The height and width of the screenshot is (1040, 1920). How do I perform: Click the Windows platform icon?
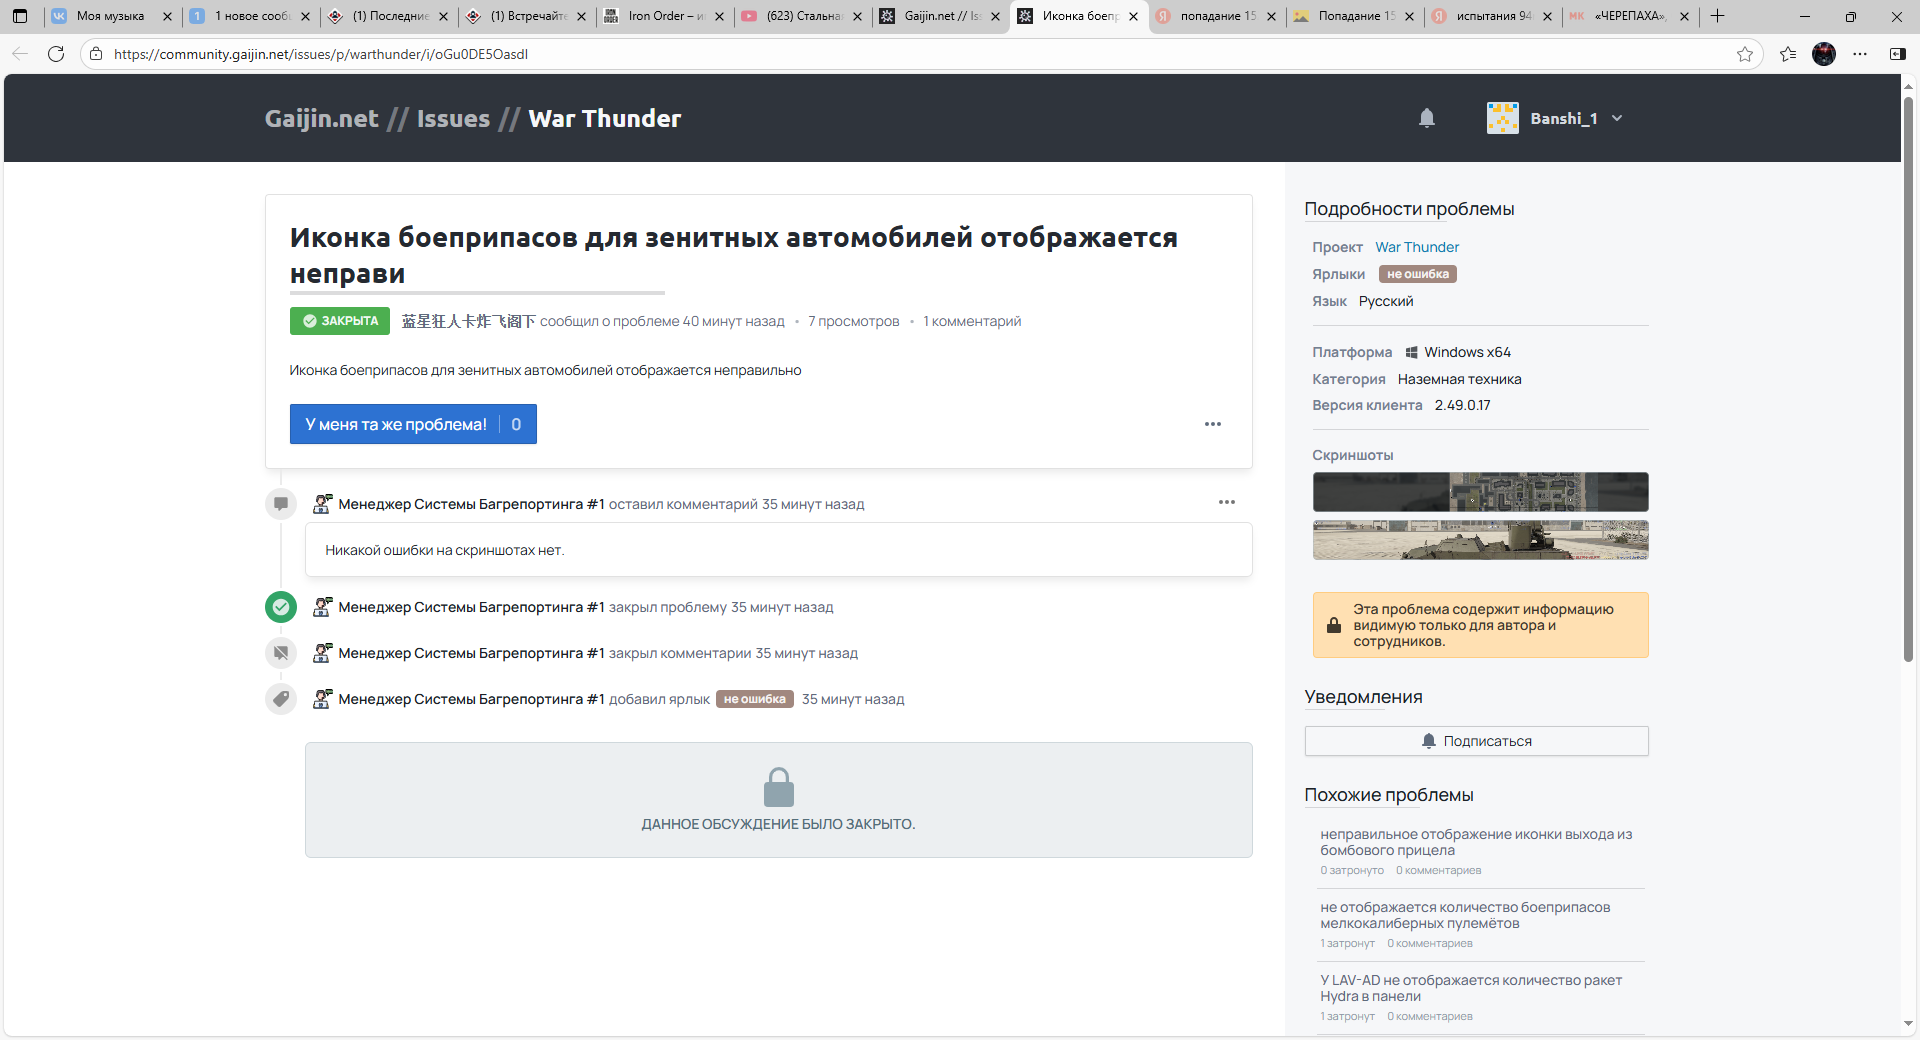(1412, 352)
